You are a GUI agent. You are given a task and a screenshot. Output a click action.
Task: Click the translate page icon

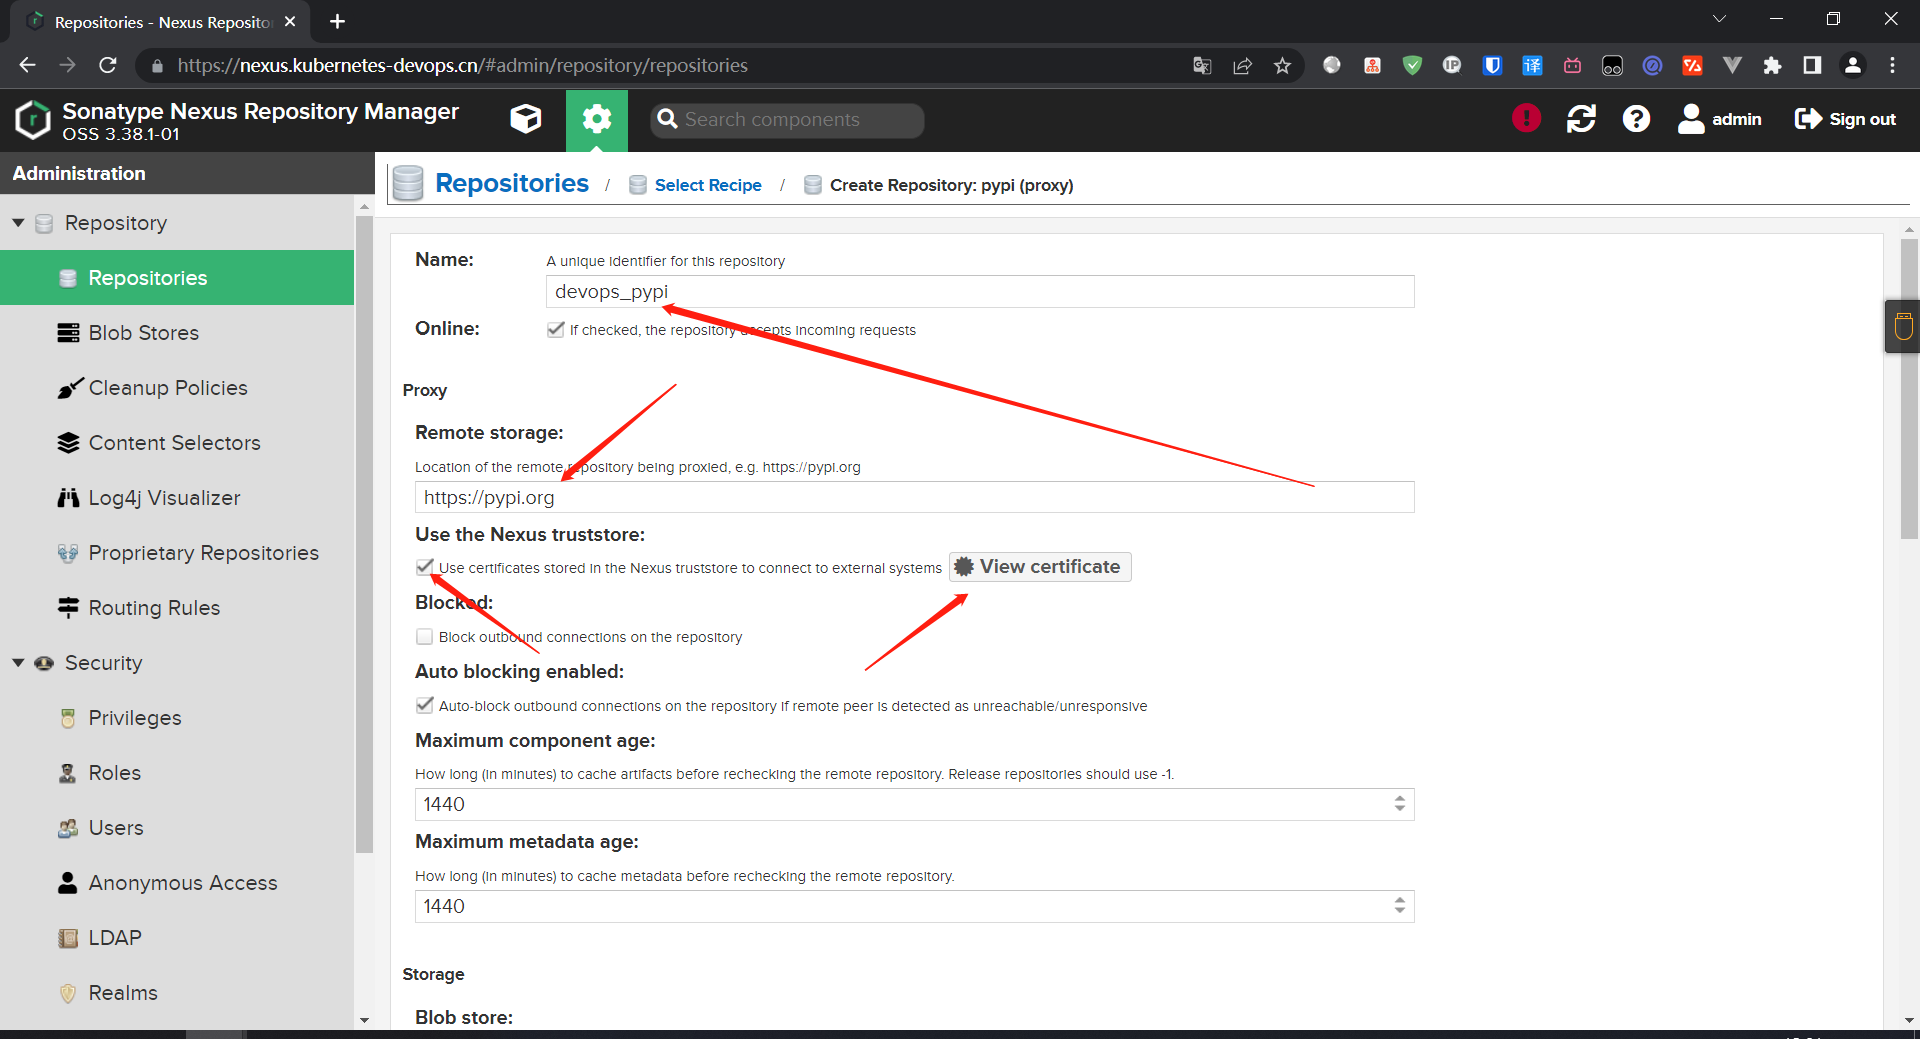coord(1202,66)
